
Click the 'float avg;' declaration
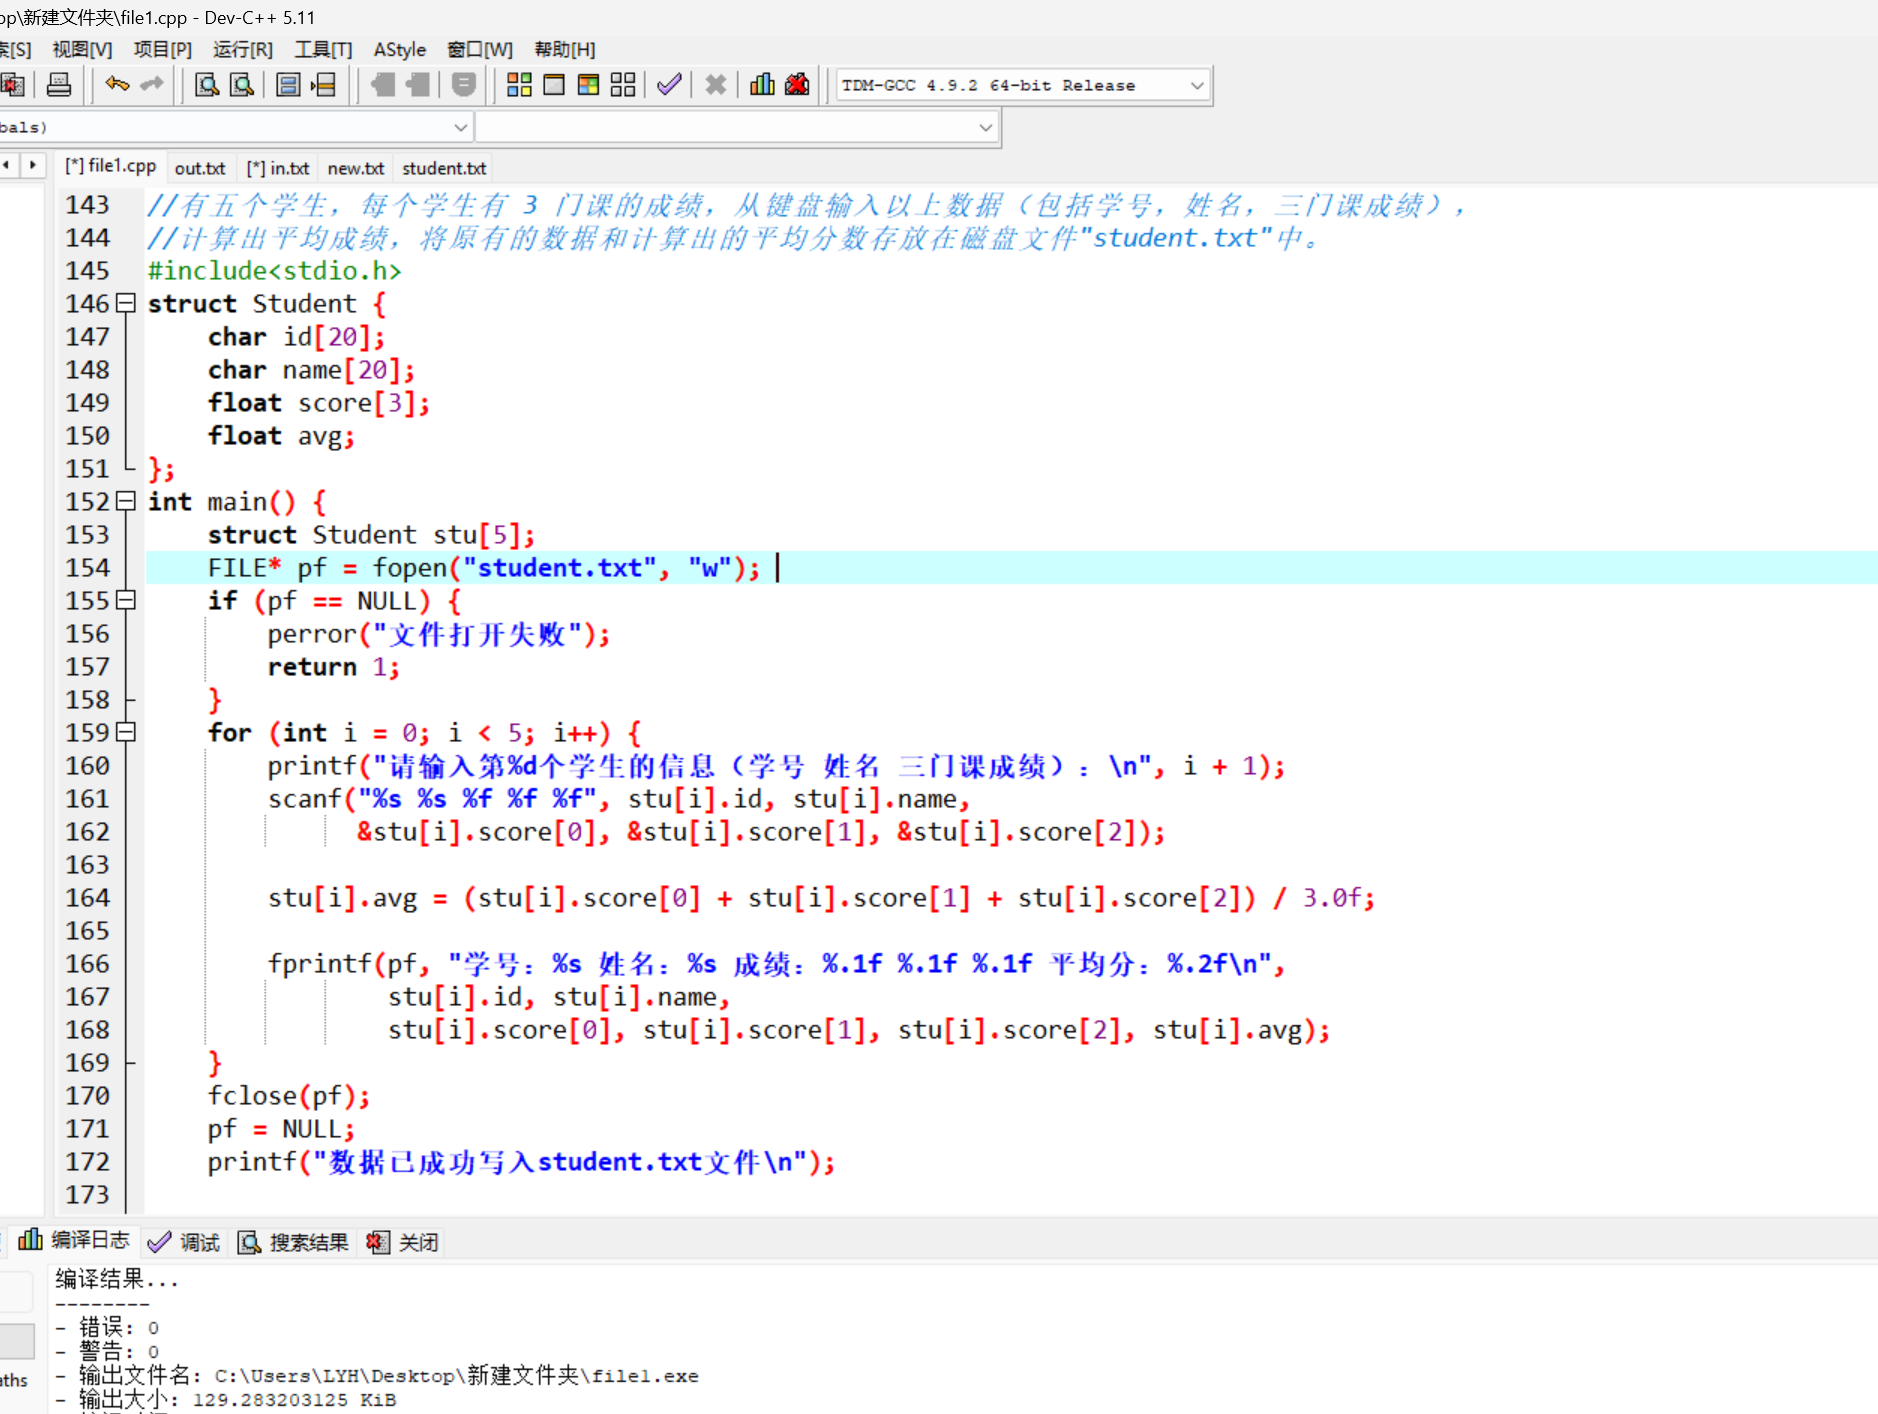[281, 435]
